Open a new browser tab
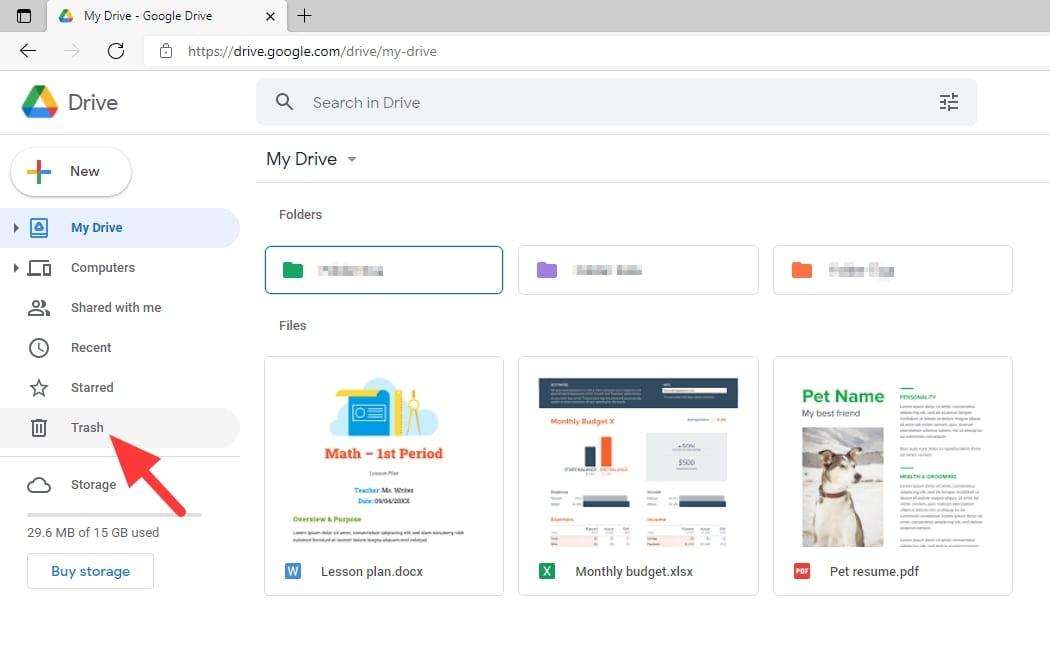Screen dimensions: 1050x645 click(x=304, y=16)
